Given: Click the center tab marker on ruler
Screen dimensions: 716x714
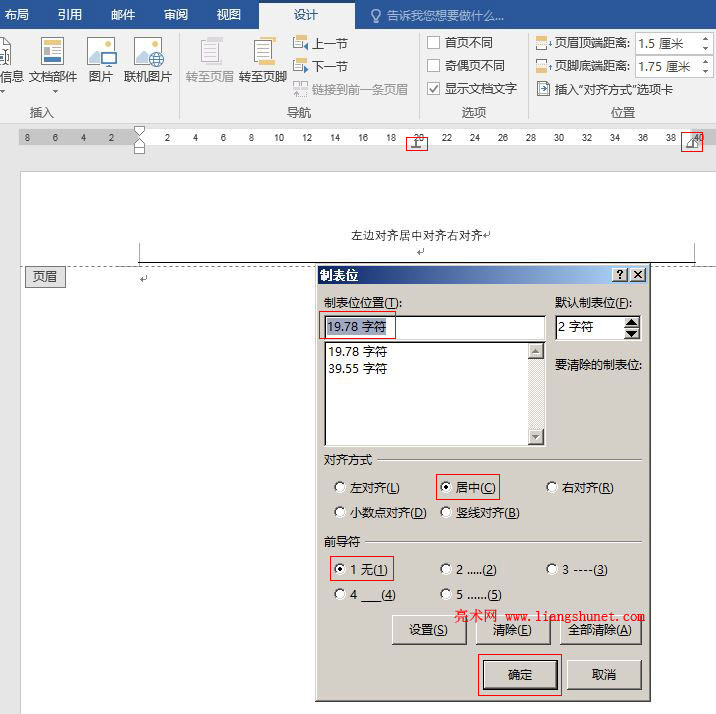Looking at the screenshot, I should 416,143.
